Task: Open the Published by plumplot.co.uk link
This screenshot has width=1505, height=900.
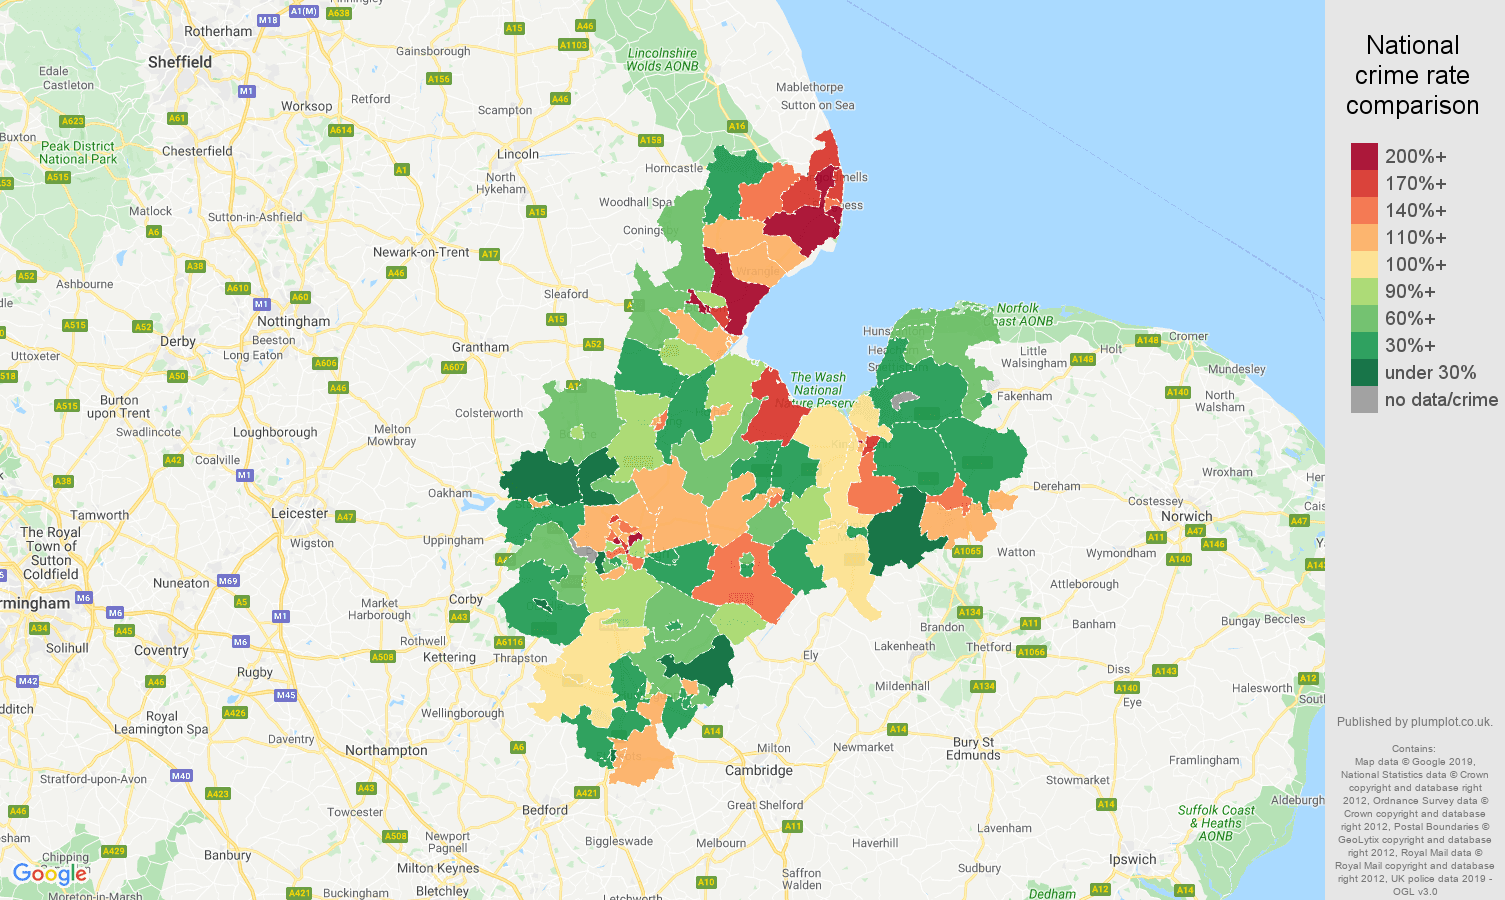Action: tap(1413, 721)
